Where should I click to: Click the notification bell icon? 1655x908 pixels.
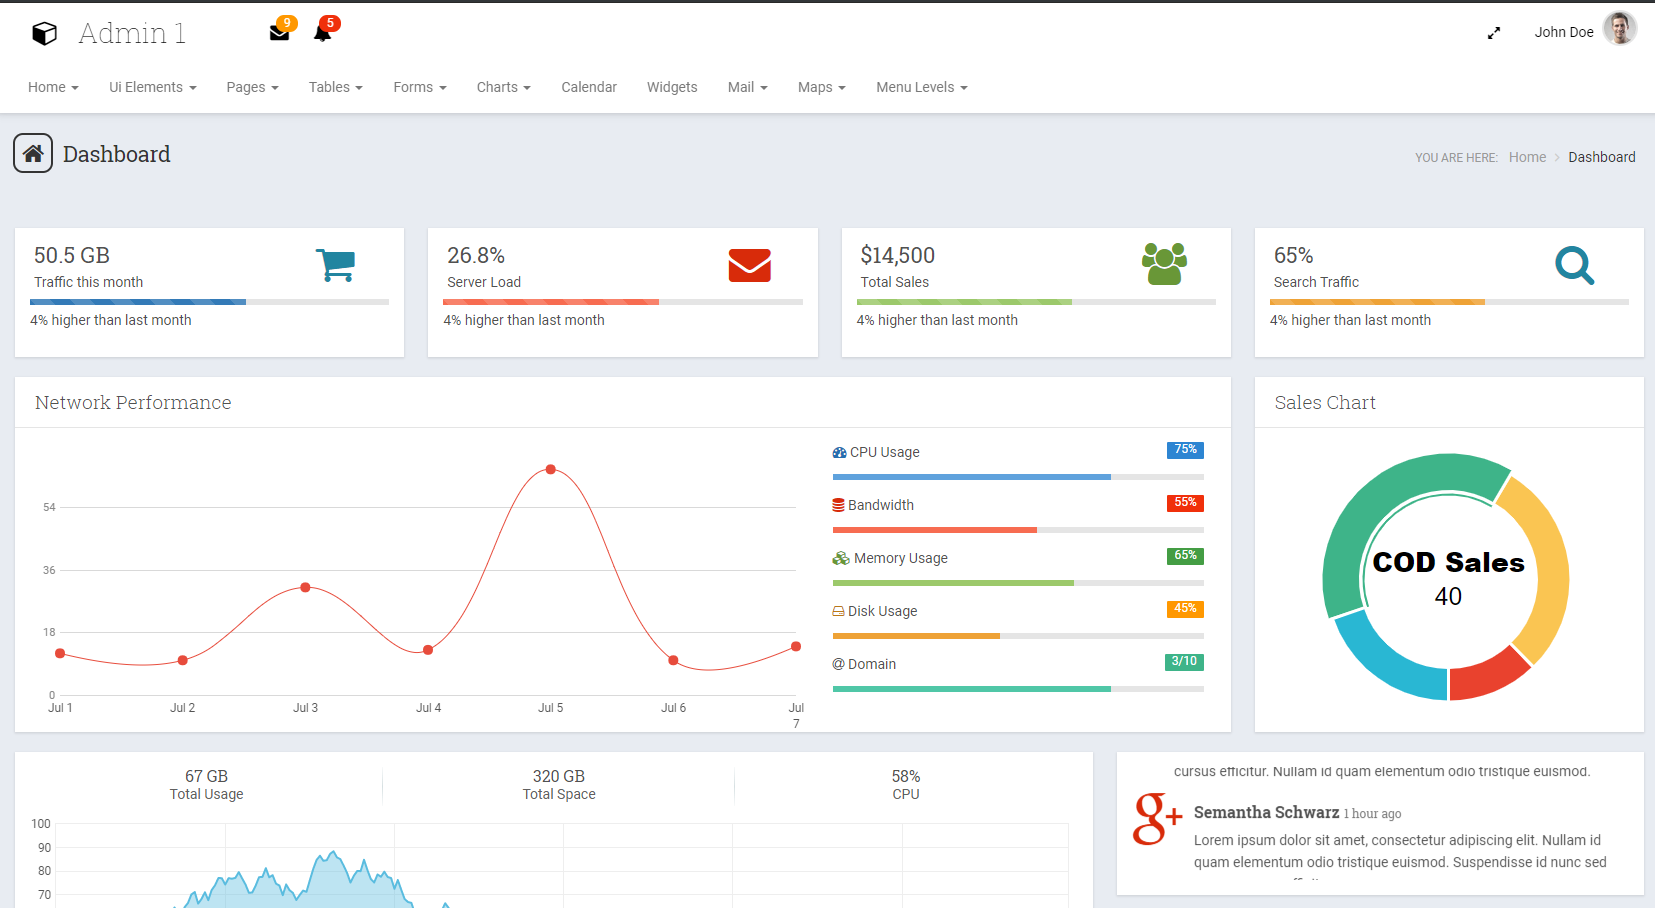(322, 33)
